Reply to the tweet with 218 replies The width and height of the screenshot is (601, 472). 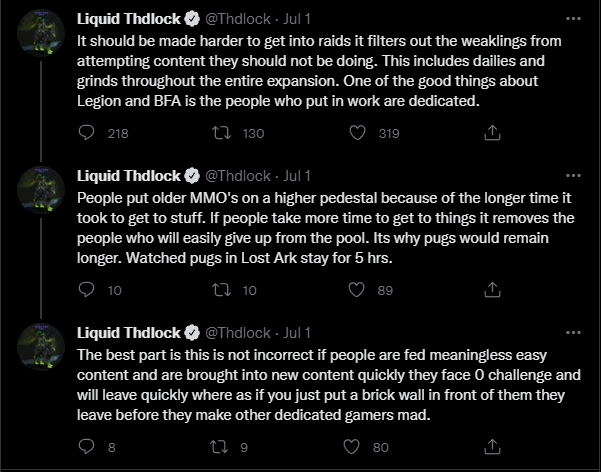[87, 133]
